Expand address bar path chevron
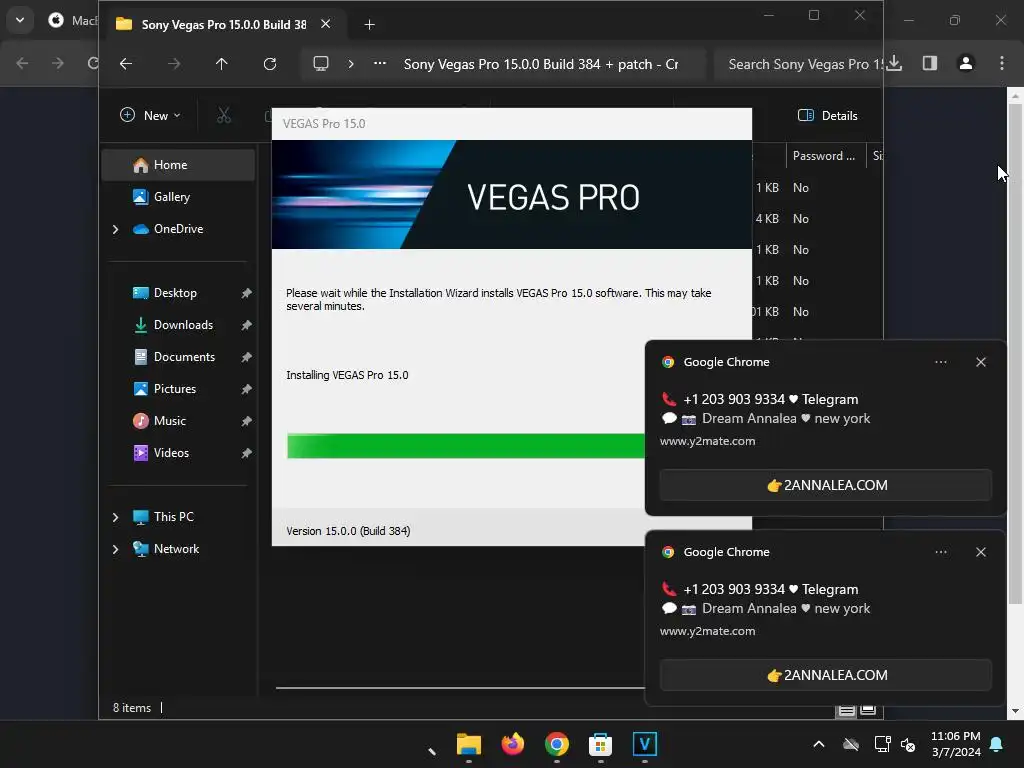The image size is (1024, 768). (x=351, y=63)
